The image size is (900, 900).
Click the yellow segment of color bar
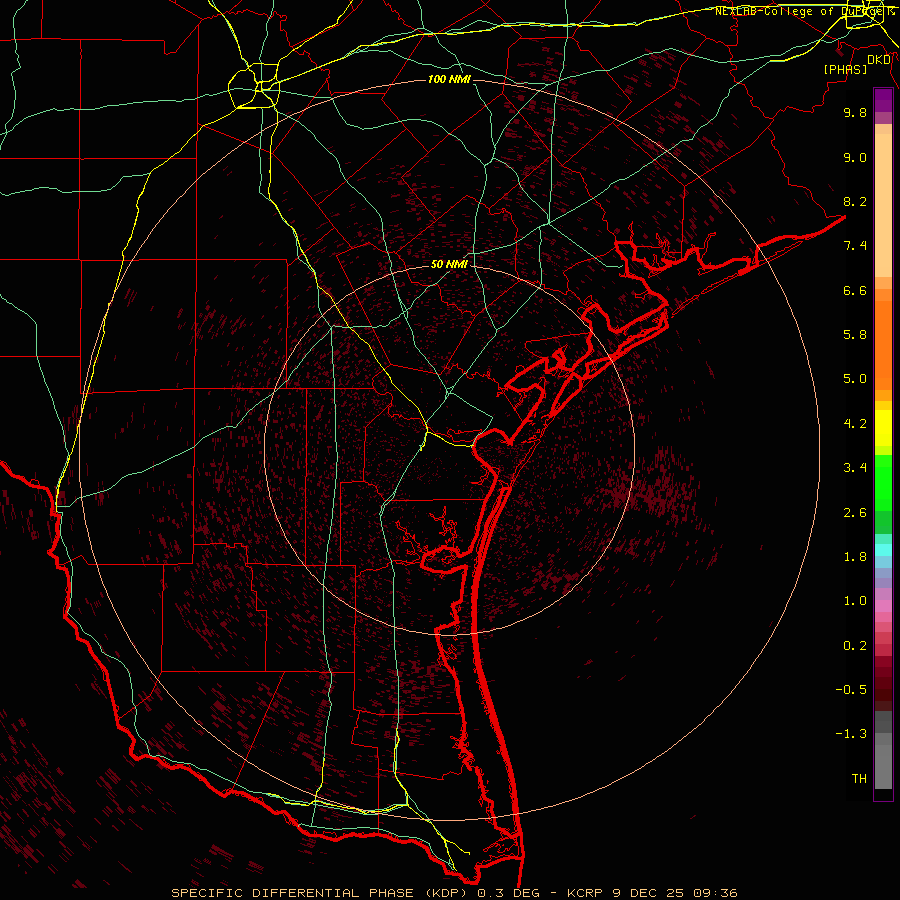883,428
